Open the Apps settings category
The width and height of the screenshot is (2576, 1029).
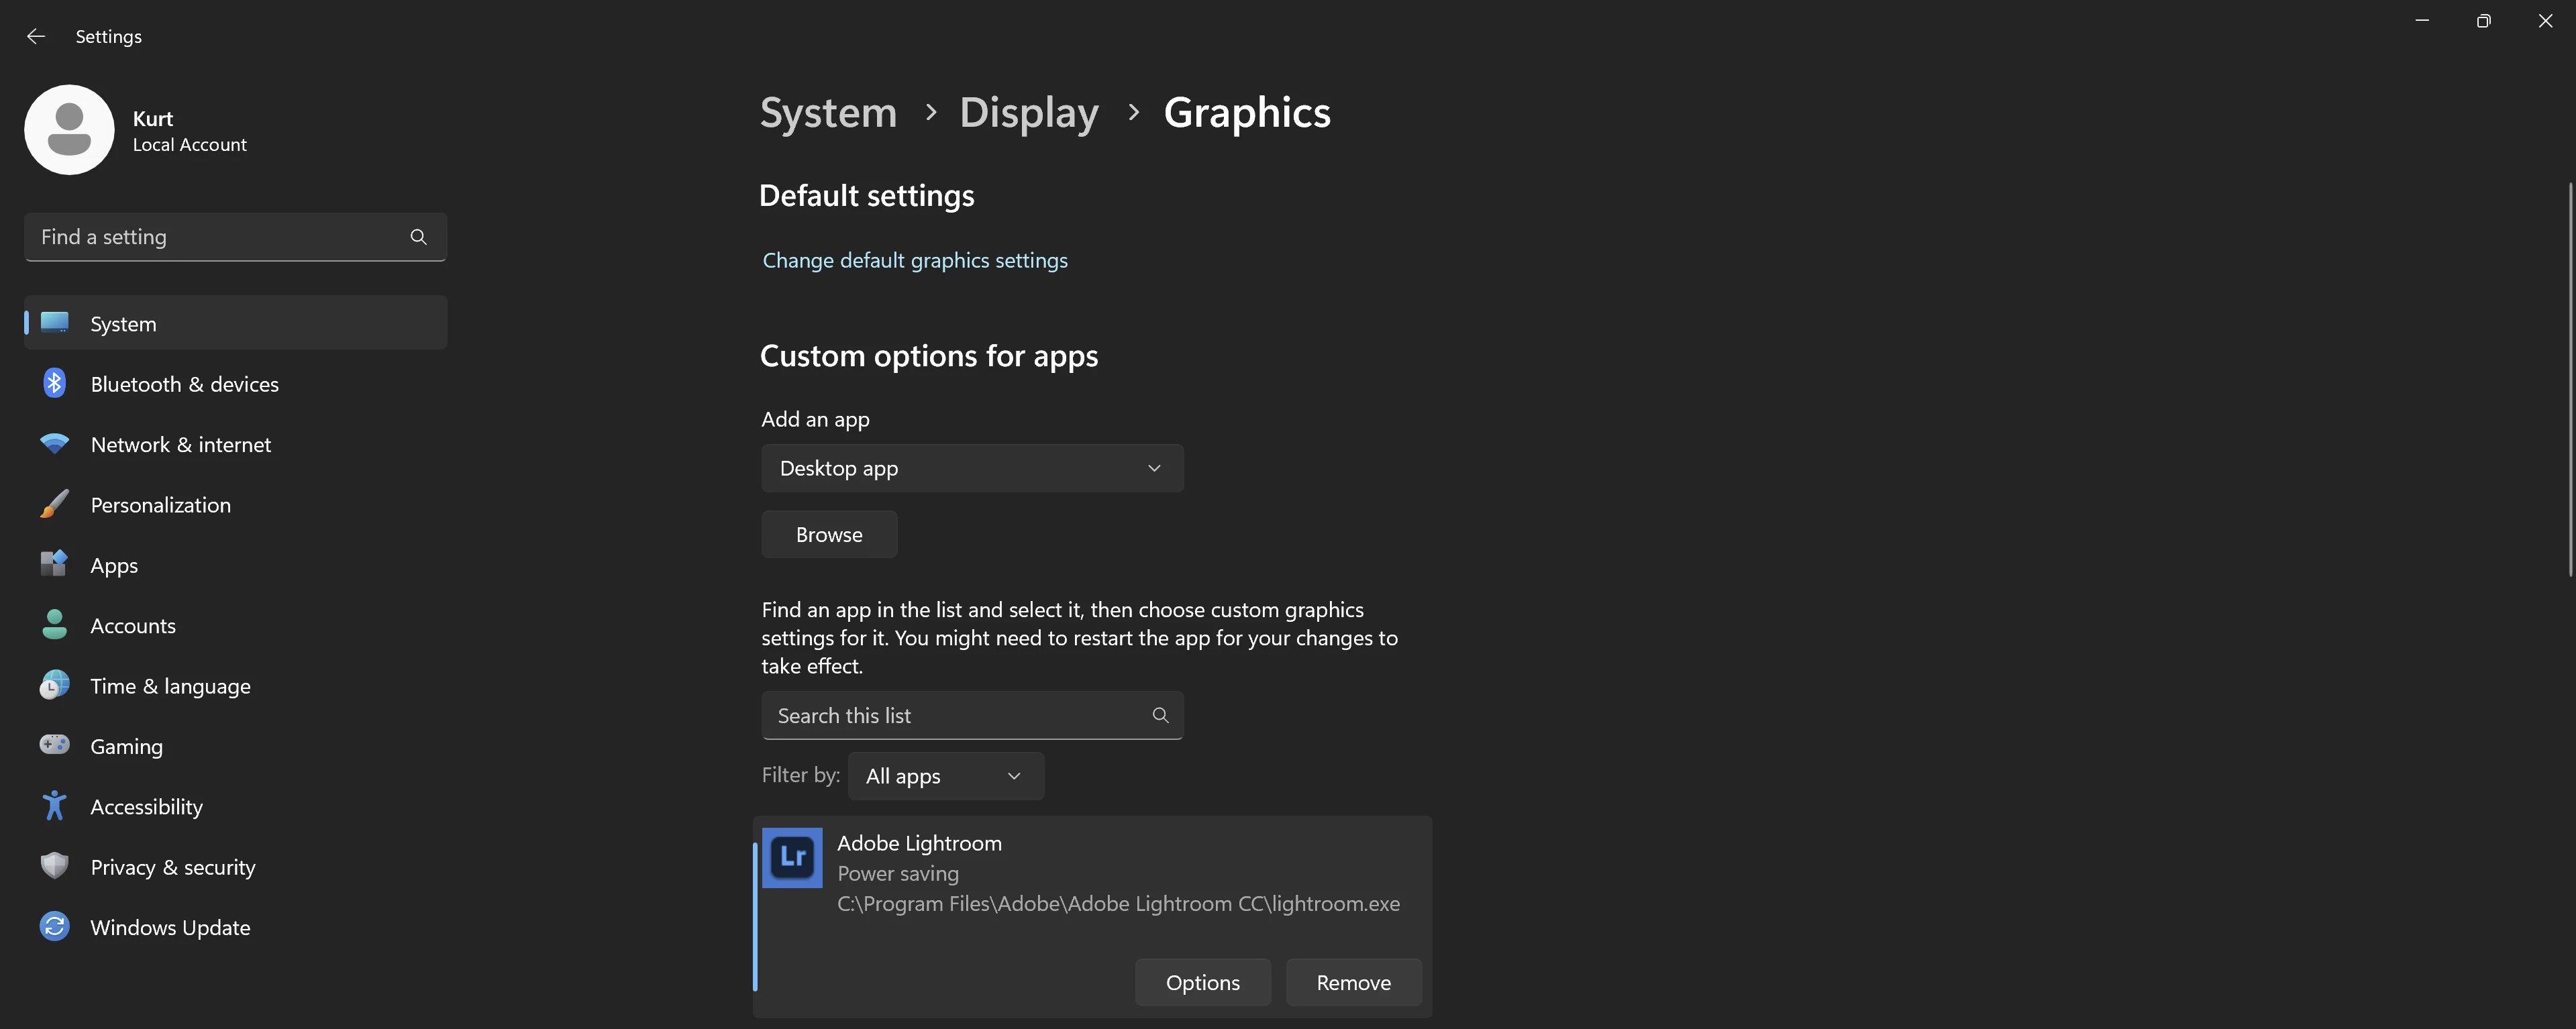(114, 565)
